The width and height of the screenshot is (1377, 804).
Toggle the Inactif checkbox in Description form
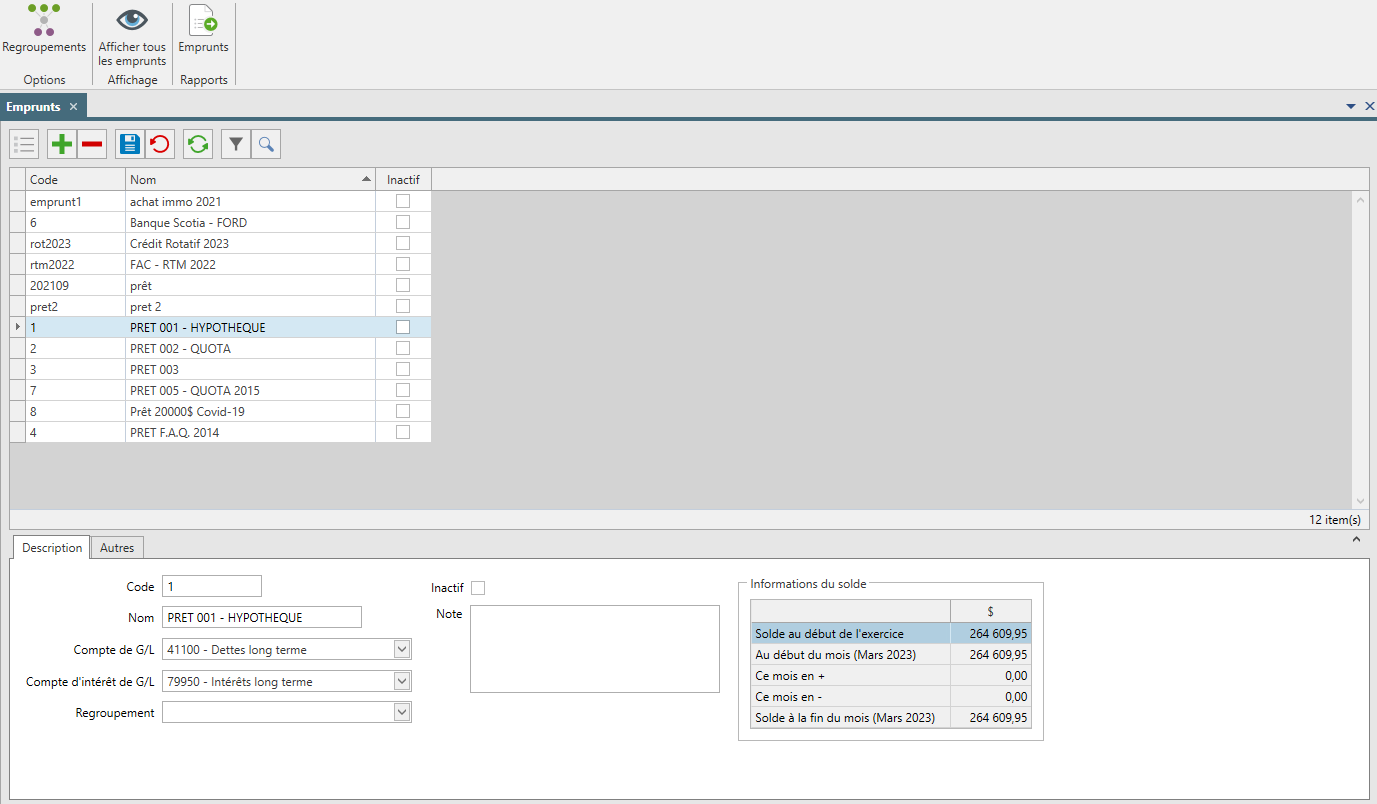pos(478,588)
